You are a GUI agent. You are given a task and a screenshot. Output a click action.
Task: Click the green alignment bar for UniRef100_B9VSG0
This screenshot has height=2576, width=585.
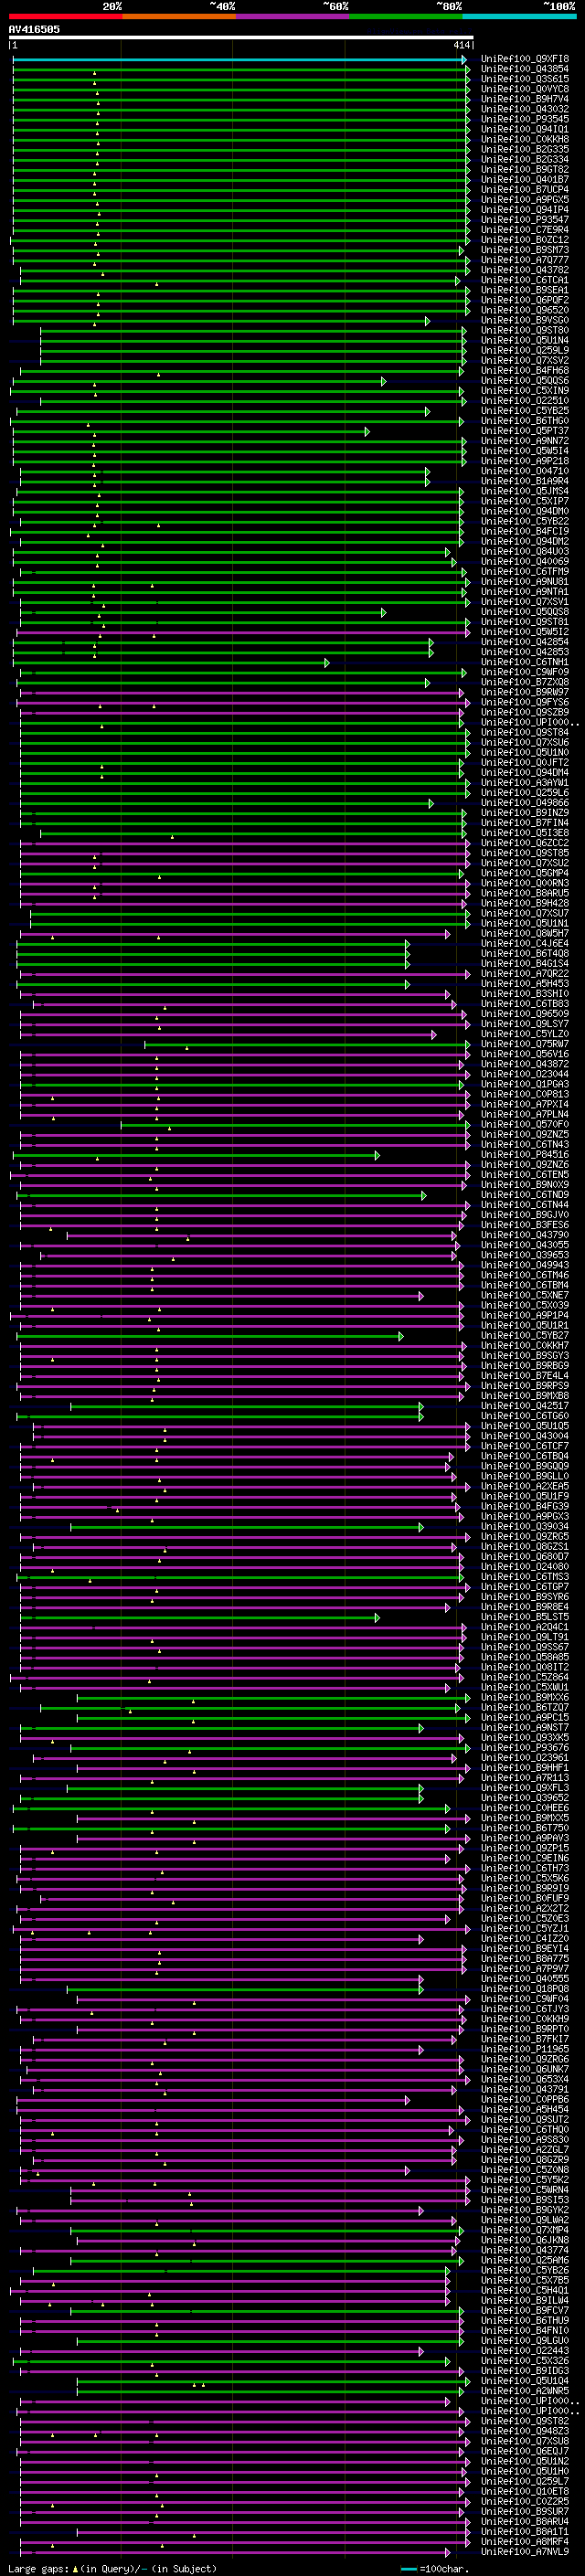(x=222, y=321)
